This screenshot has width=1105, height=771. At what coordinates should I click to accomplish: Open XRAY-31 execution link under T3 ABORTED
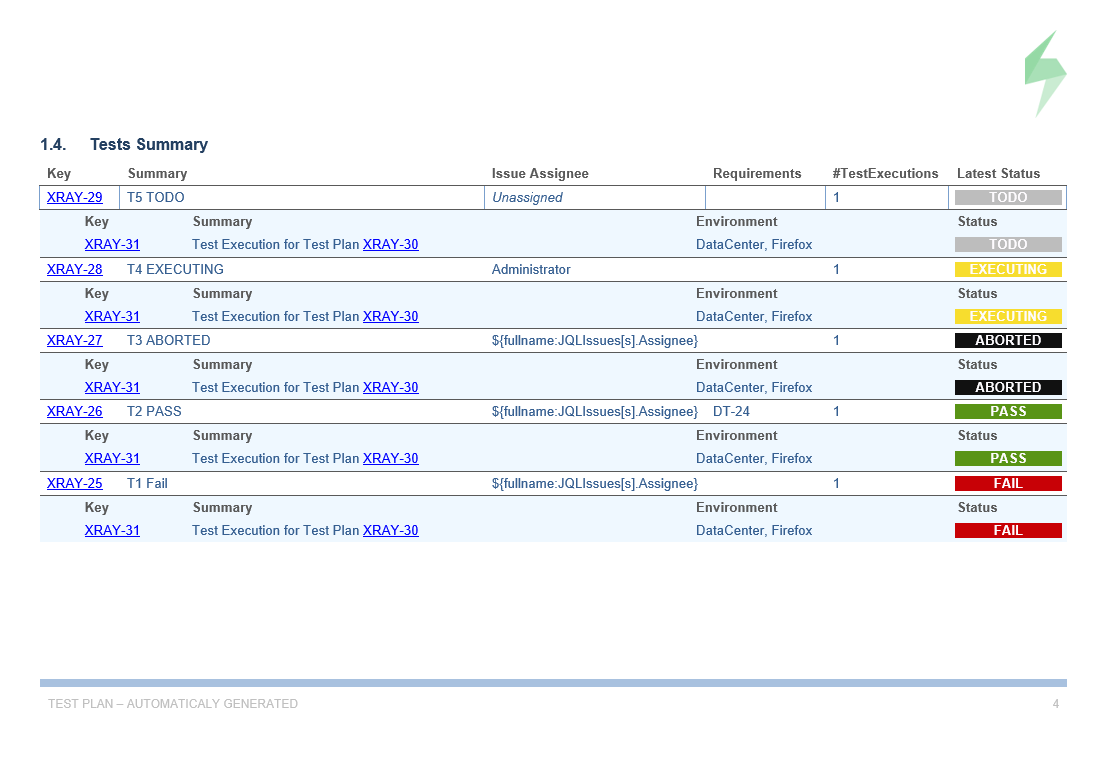point(112,388)
